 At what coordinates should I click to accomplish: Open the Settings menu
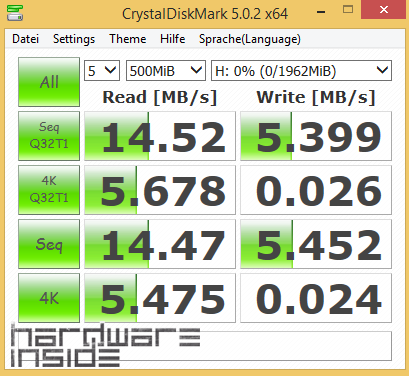[x=74, y=39]
